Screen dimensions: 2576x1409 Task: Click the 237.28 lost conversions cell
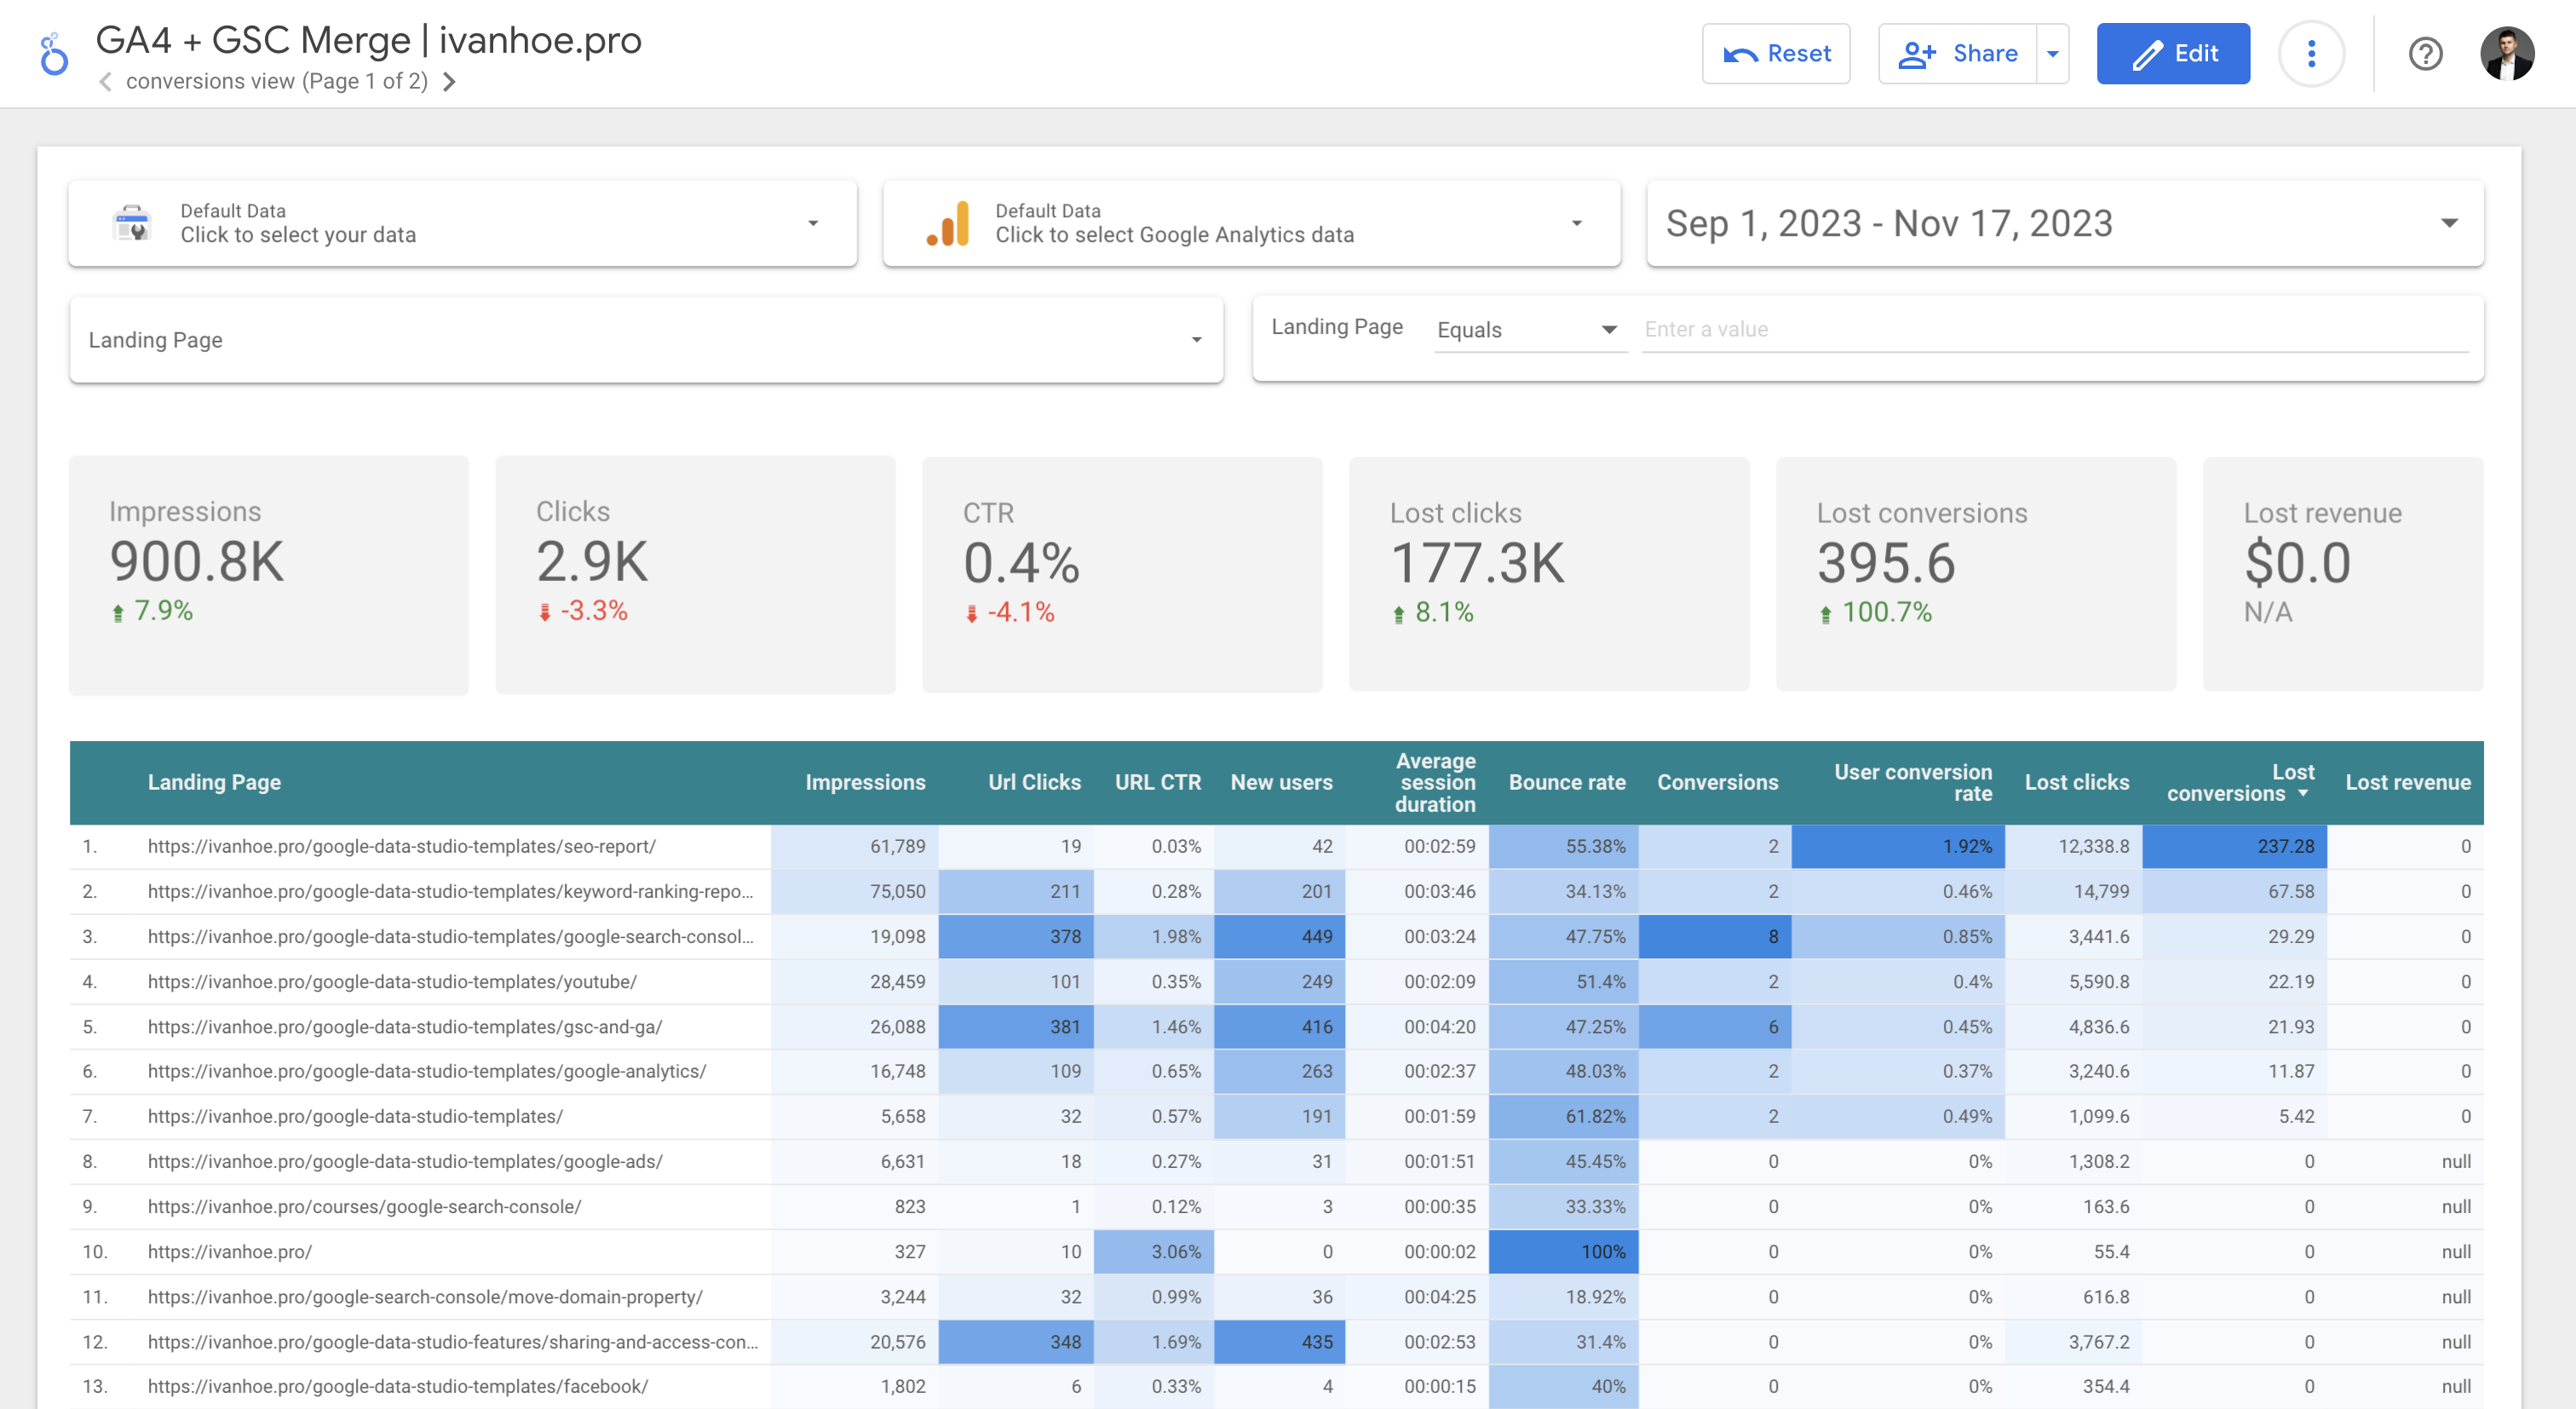(2235, 847)
